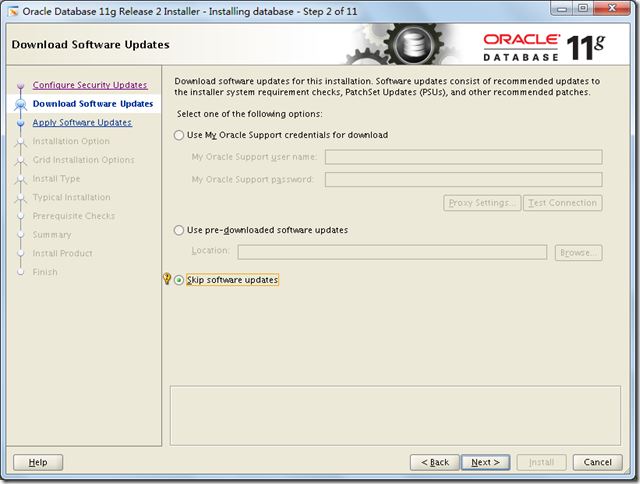Click the Typical Installation step label

click(71, 197)
